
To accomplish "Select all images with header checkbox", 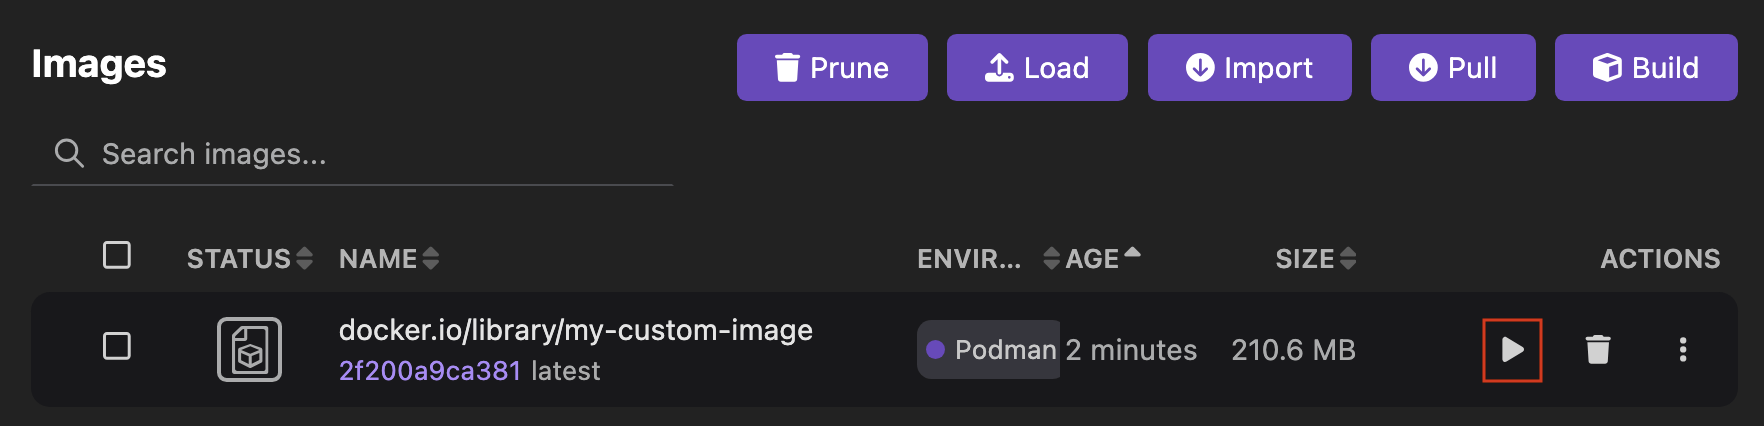I will coord(117,255).
